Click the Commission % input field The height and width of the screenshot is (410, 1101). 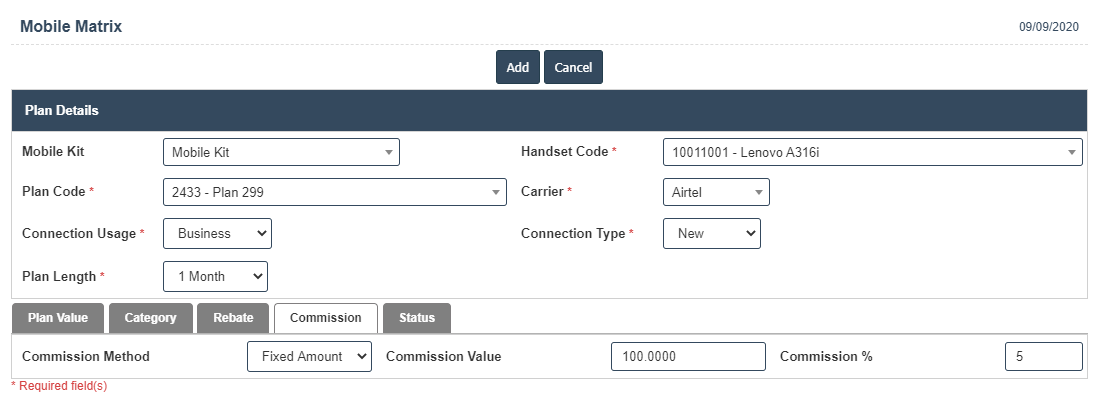pyautogui.click(x=1043, y=356)
